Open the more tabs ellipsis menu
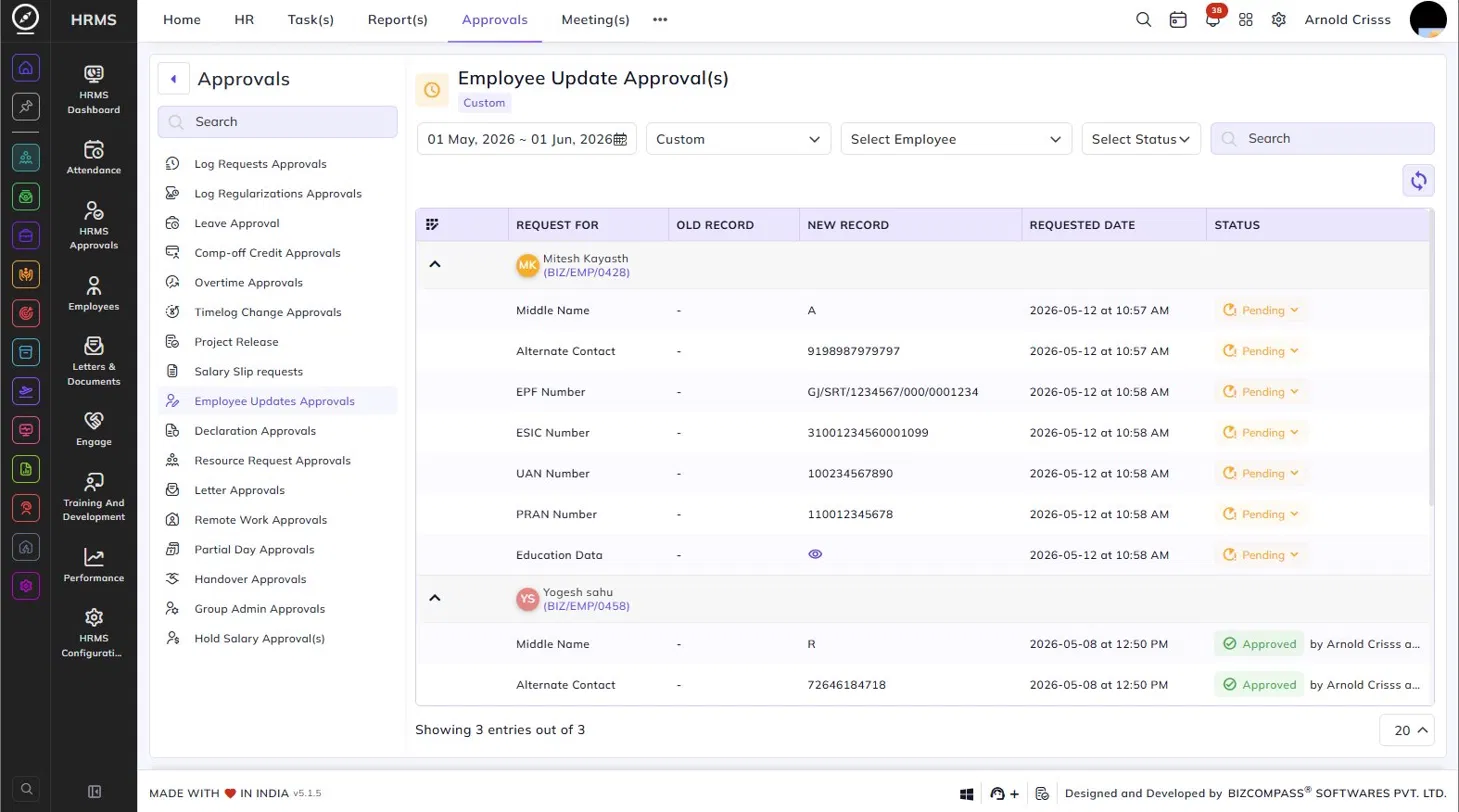The height and width of the screenshot is (812, 1459). (x=660, y=20)
